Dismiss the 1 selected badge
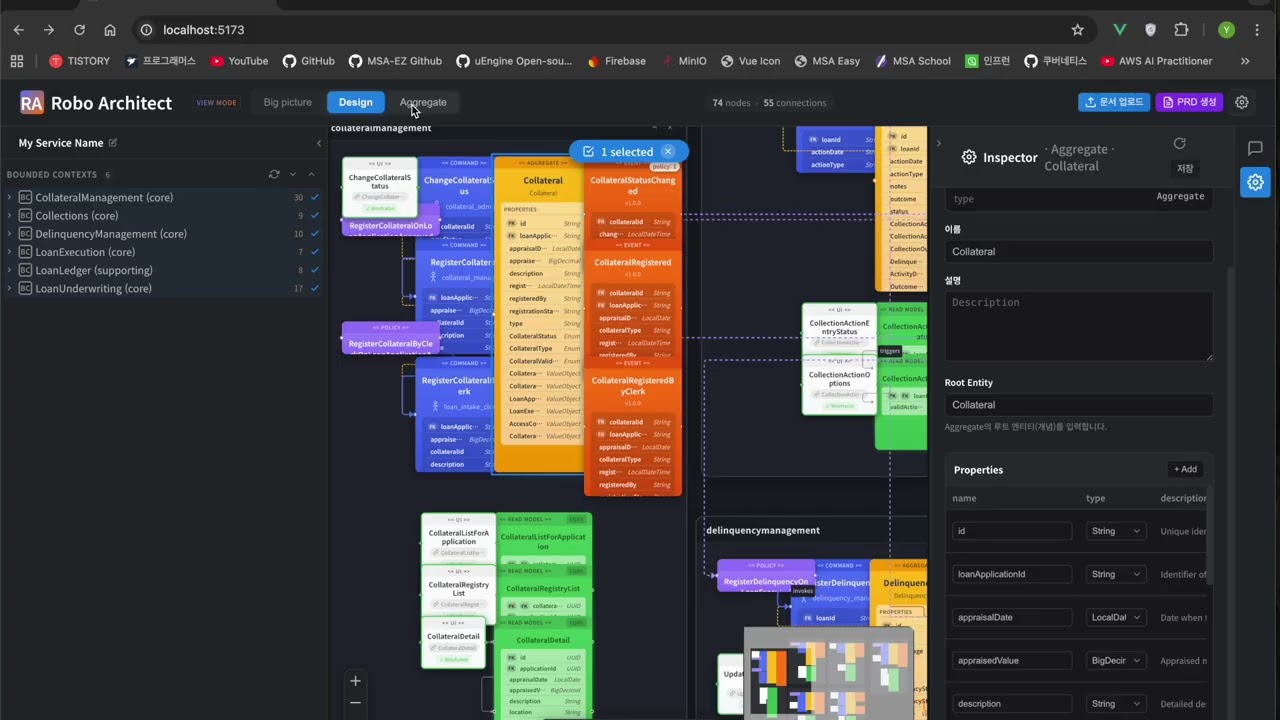 point(668,152)
